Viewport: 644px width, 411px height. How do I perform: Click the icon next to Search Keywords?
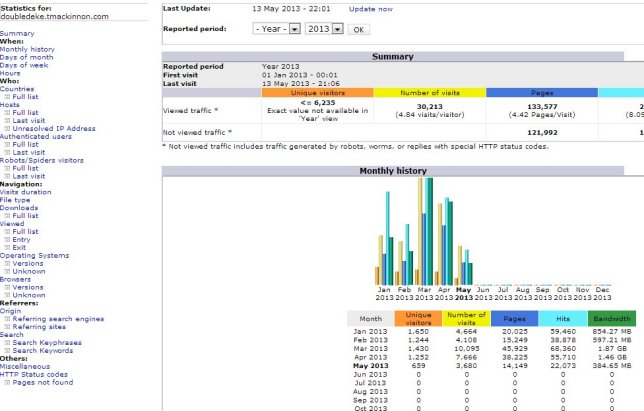[x=8, y=352]
